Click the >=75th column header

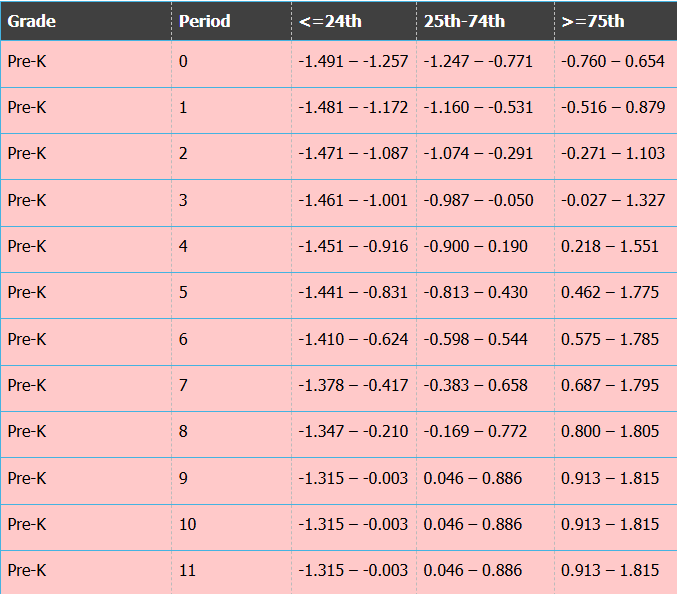(x=593, y=21)
